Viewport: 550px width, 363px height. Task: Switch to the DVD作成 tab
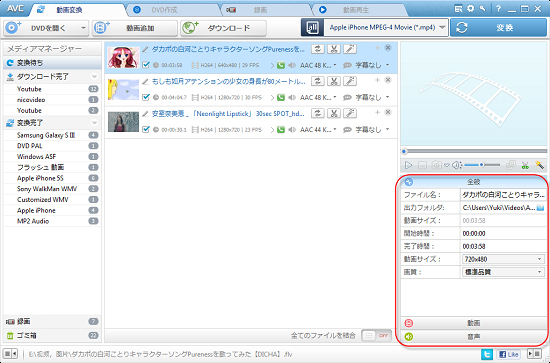point(164,10)
